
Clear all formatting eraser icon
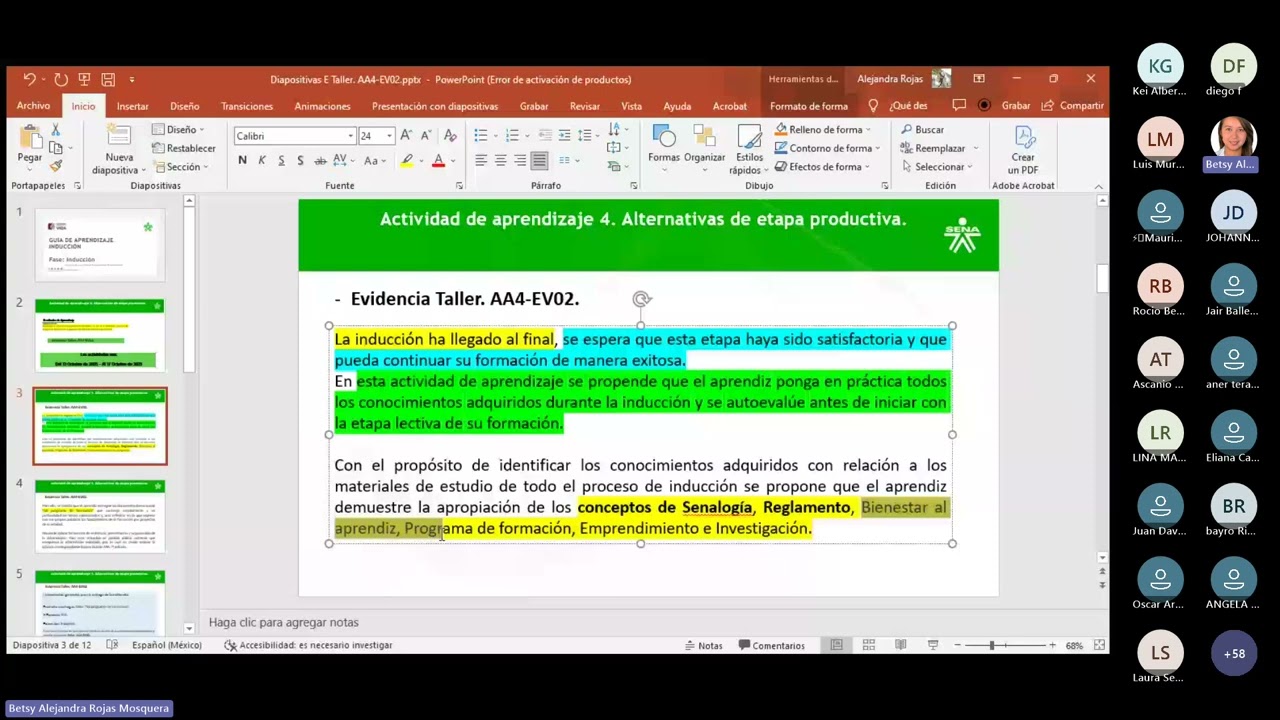click(450, 135)
